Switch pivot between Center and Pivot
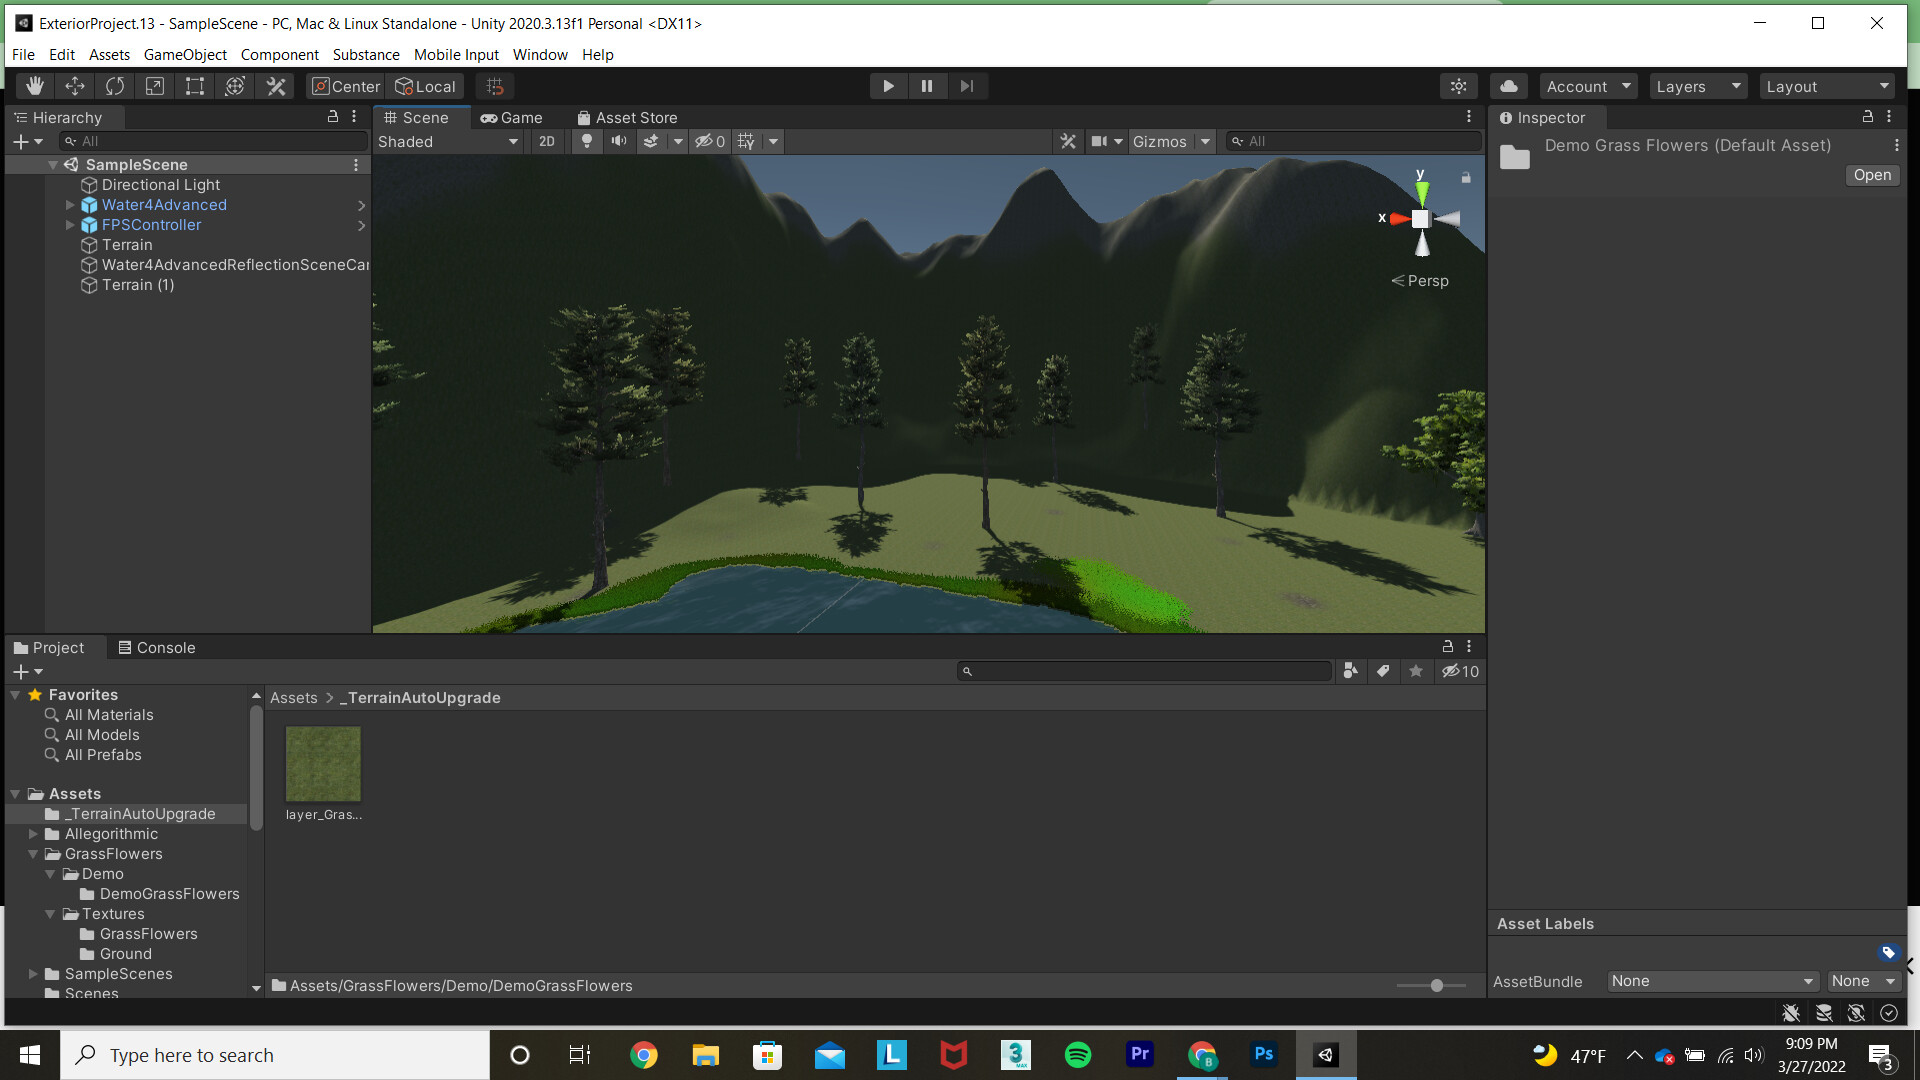1920x1080 pixels. point(344,86)
